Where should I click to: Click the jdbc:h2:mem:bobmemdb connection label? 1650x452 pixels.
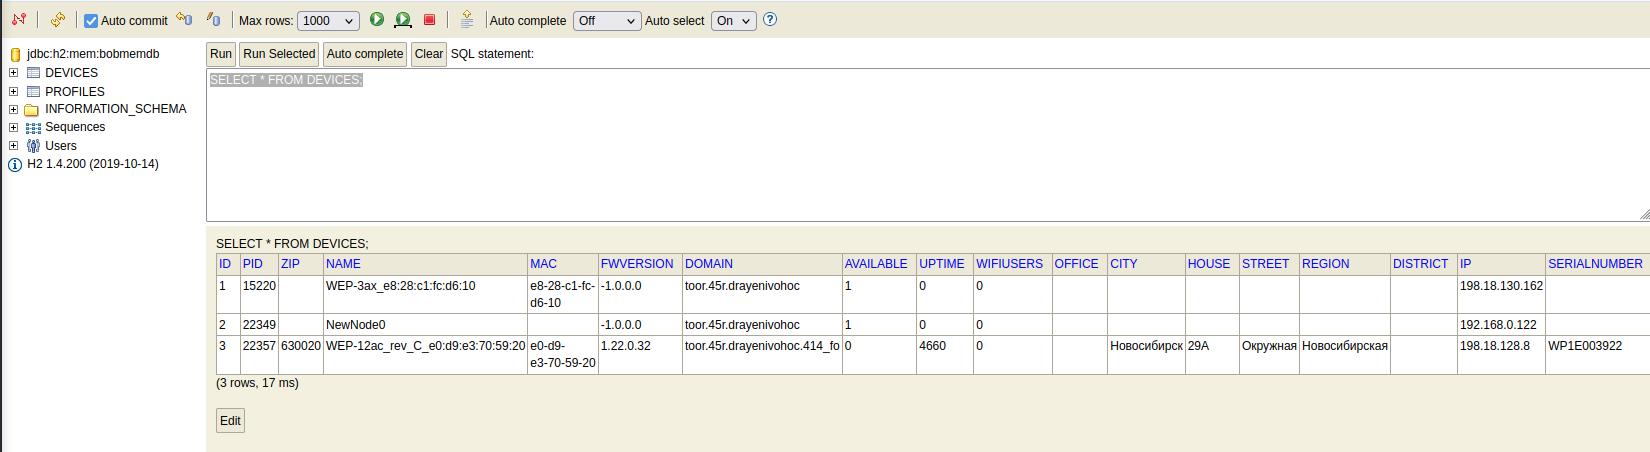point(93,54)
